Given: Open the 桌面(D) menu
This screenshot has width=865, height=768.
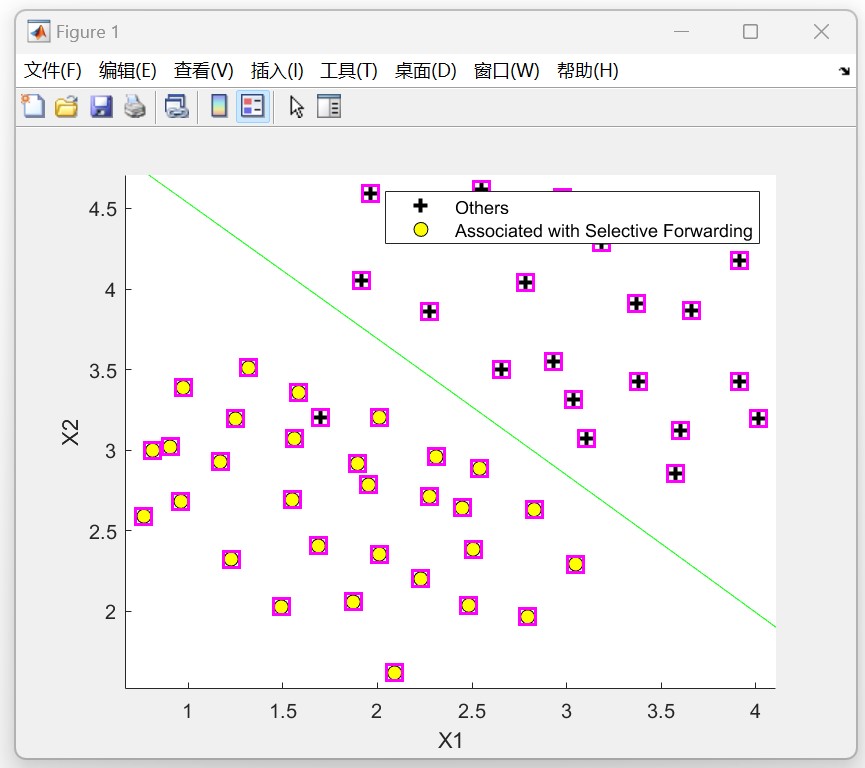Looking at the screenshot, I should (x=425, y=71).
